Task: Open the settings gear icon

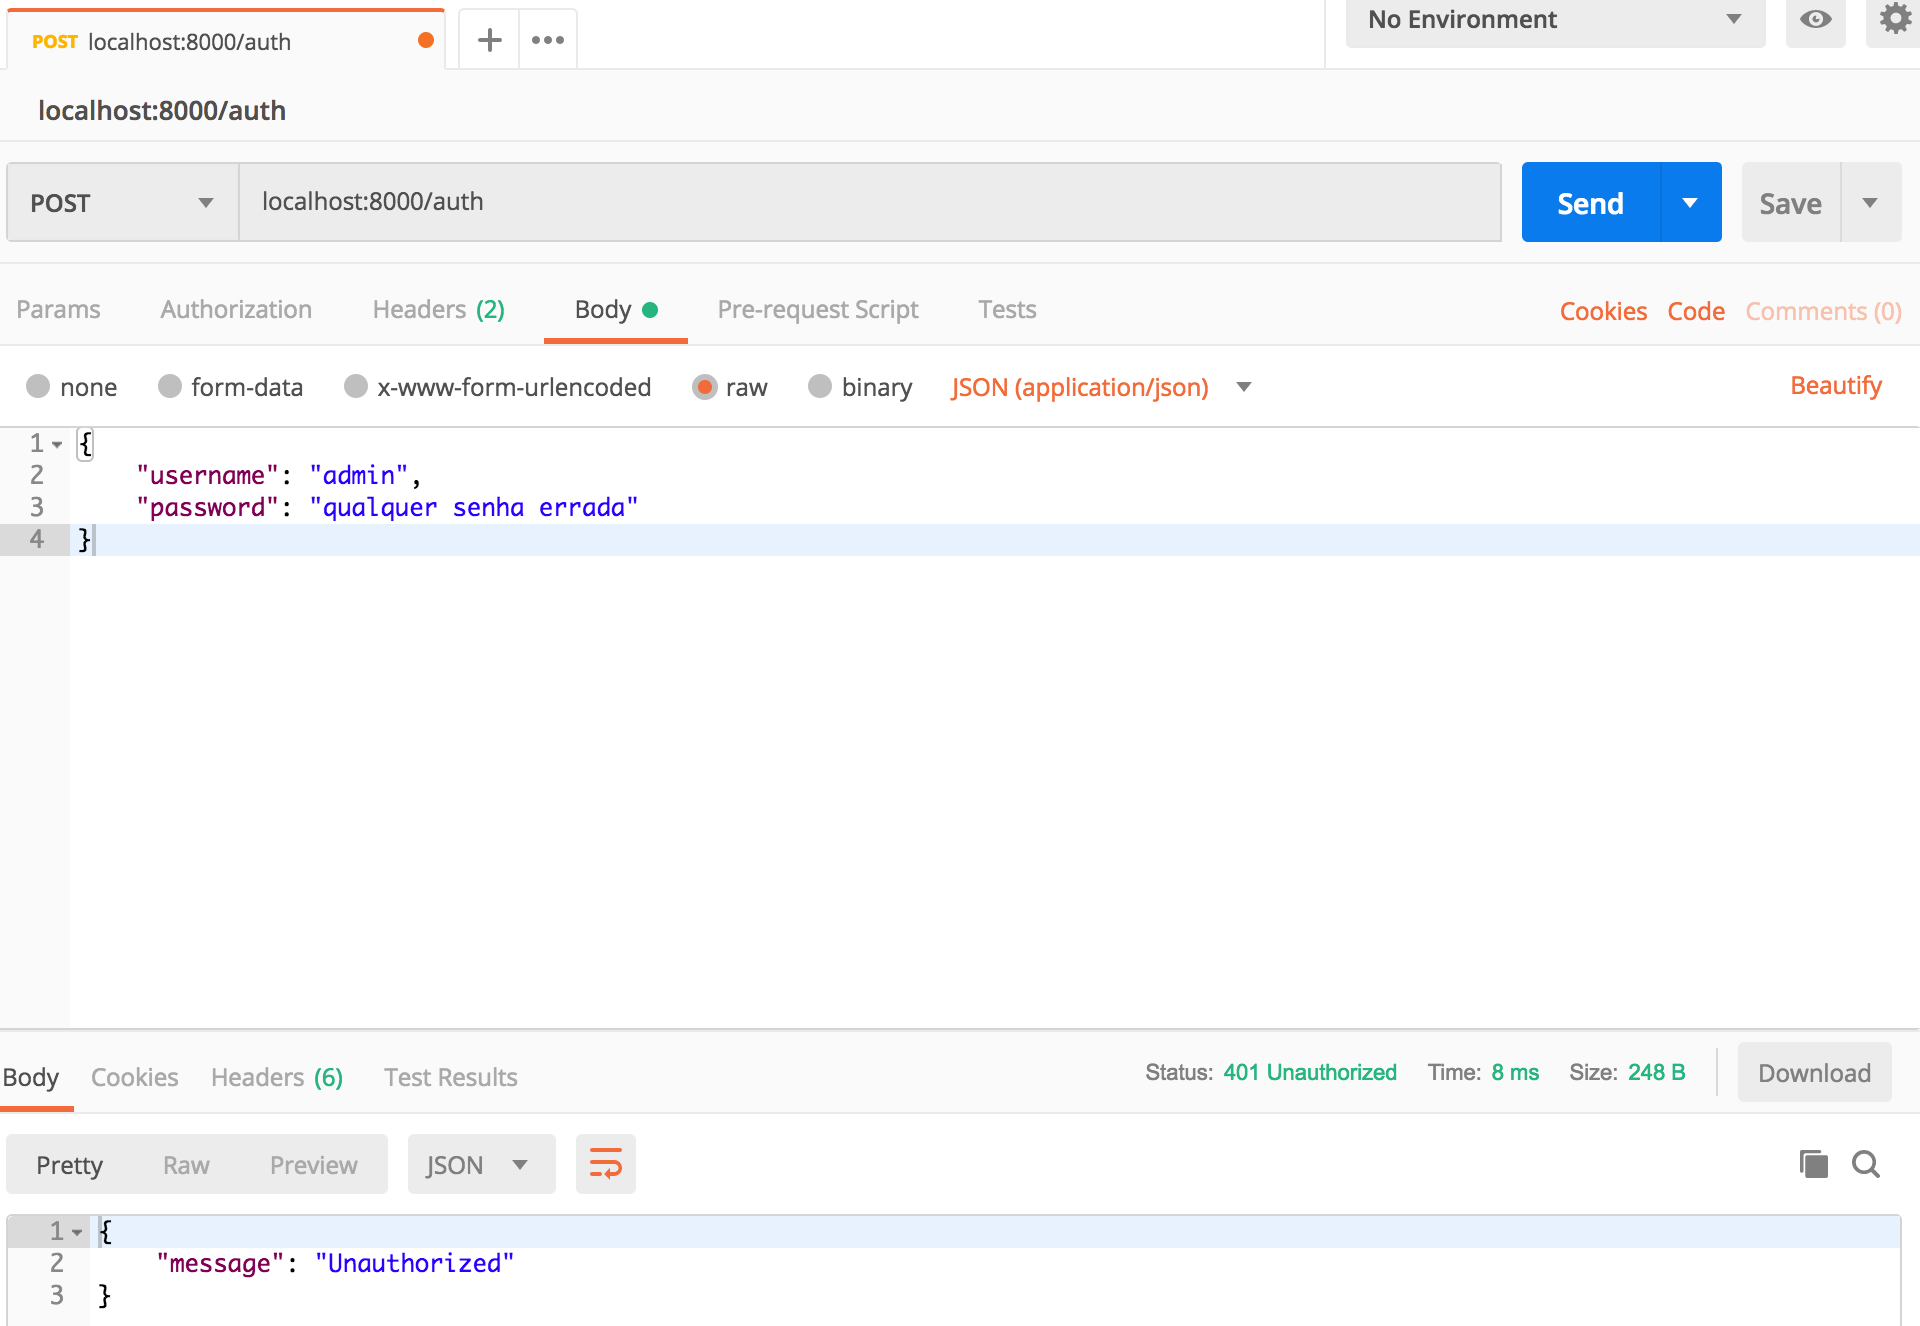Action: (x=1894, y=19)
